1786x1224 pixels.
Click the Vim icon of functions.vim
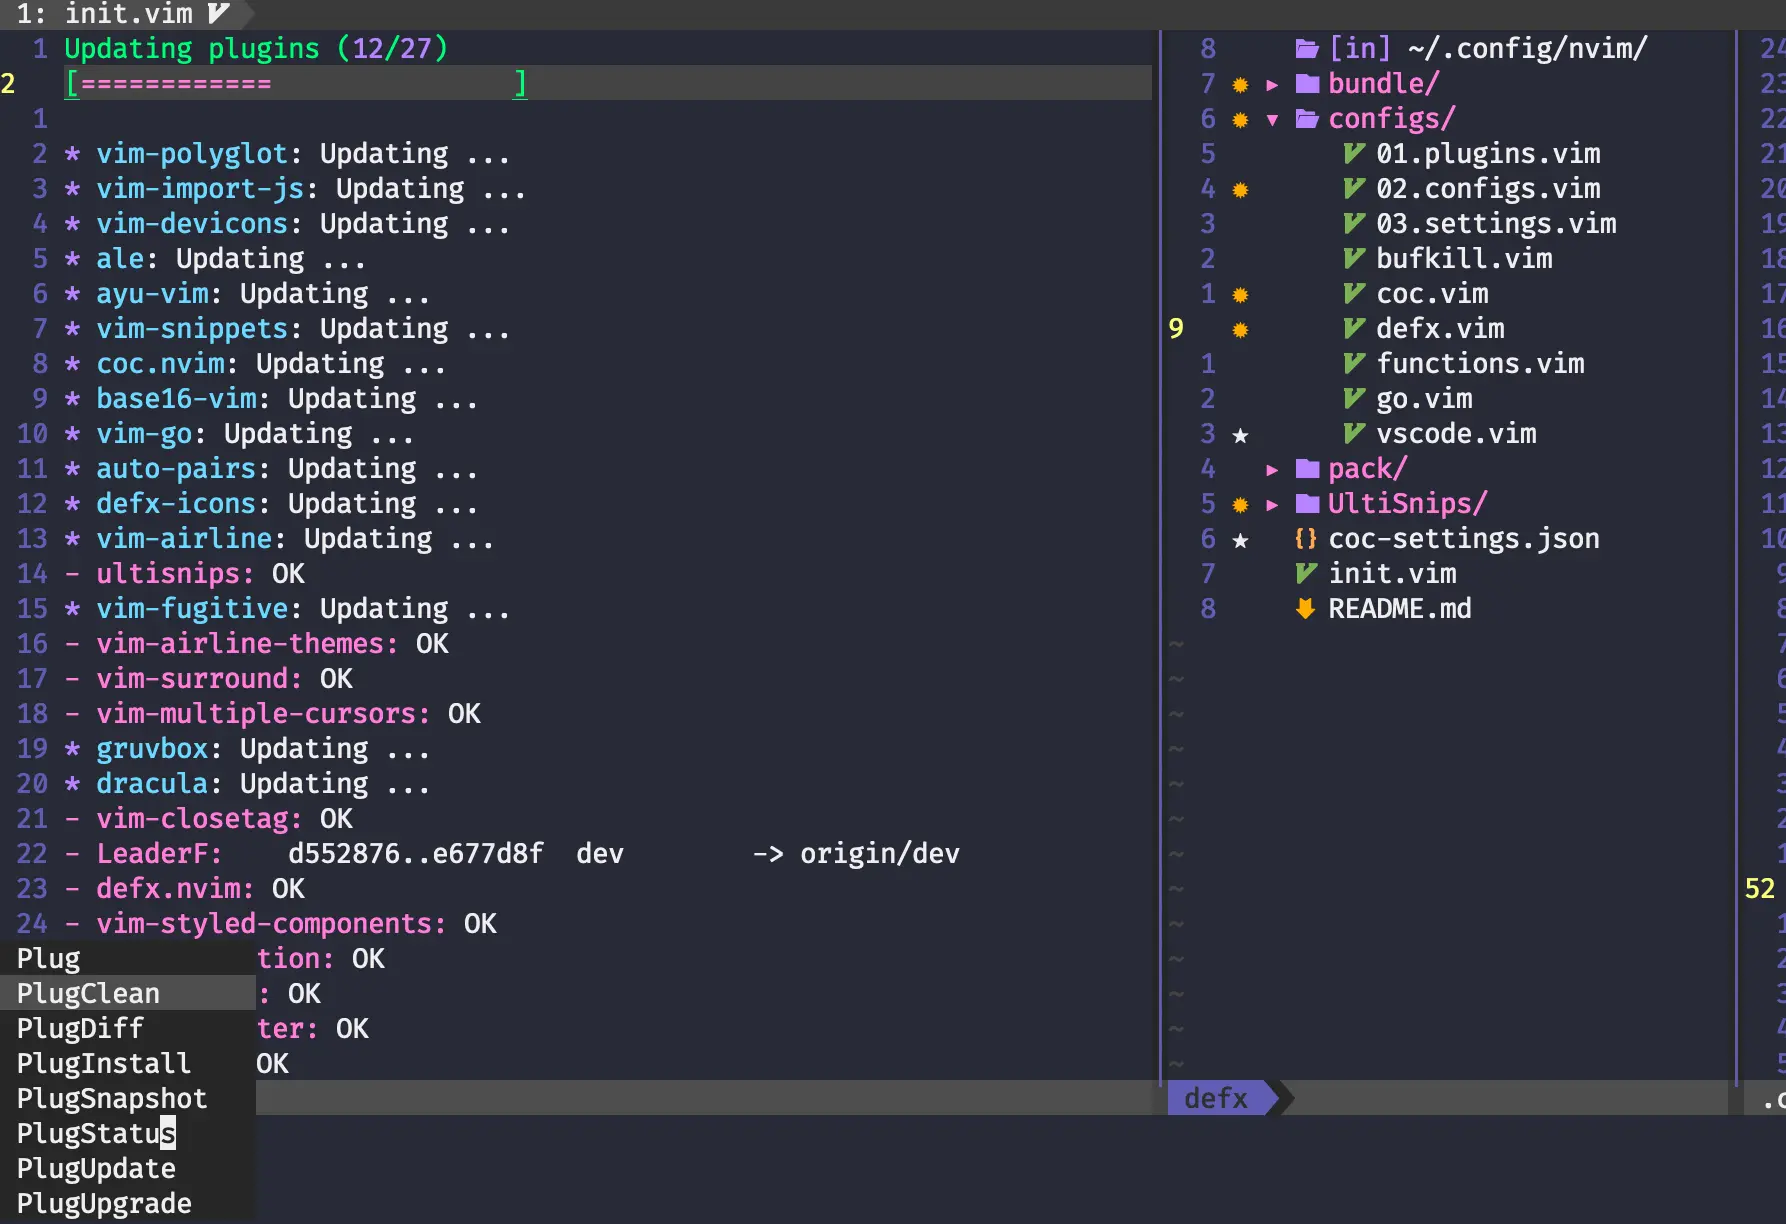pos(1354,364)
